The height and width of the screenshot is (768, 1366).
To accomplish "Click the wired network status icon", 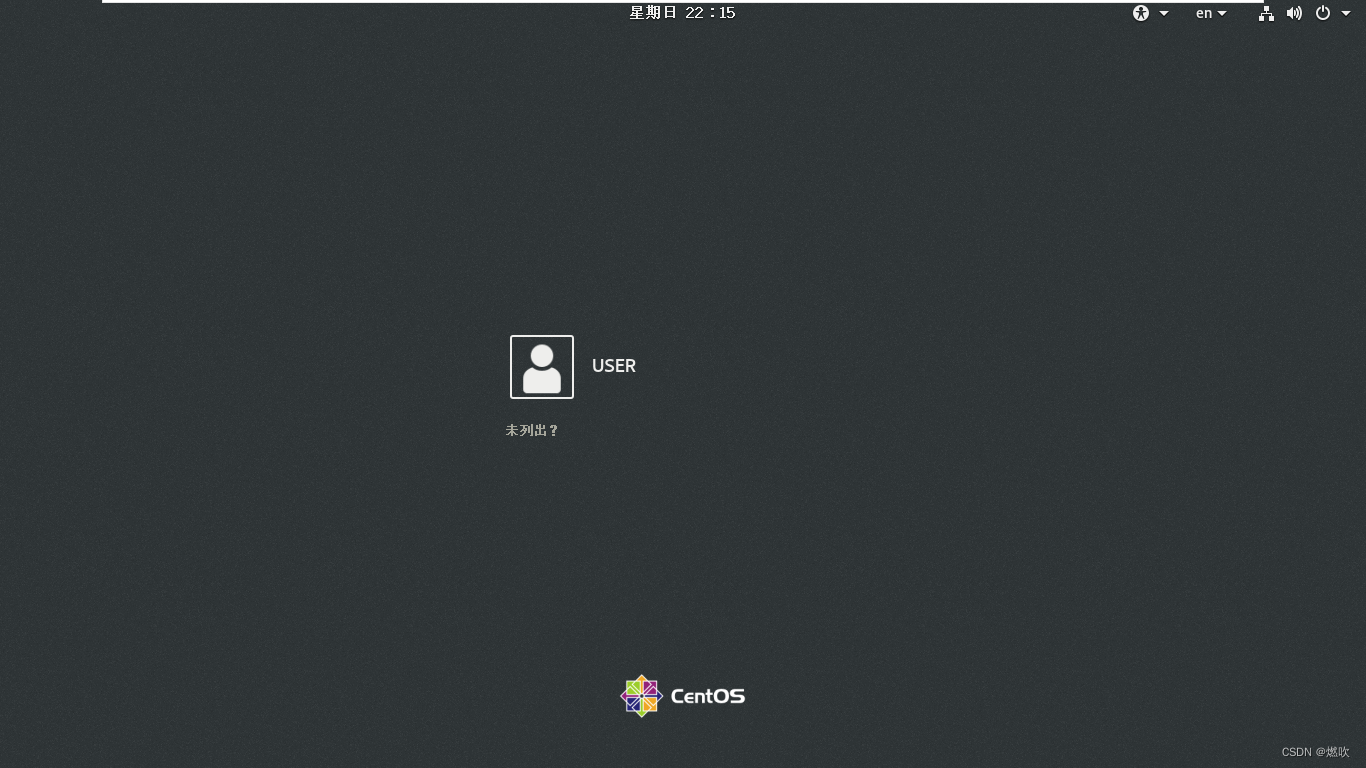I will tap(1266, 13).
